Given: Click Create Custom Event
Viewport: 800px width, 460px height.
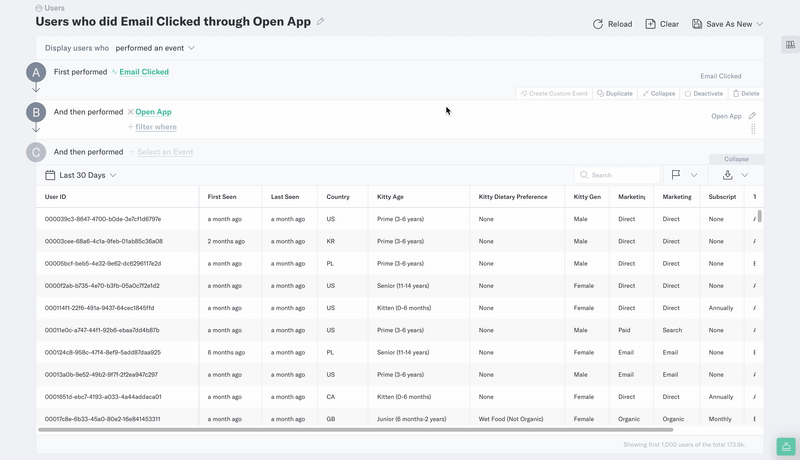Looking at the screenshot, I should click(x=554, y=93).
